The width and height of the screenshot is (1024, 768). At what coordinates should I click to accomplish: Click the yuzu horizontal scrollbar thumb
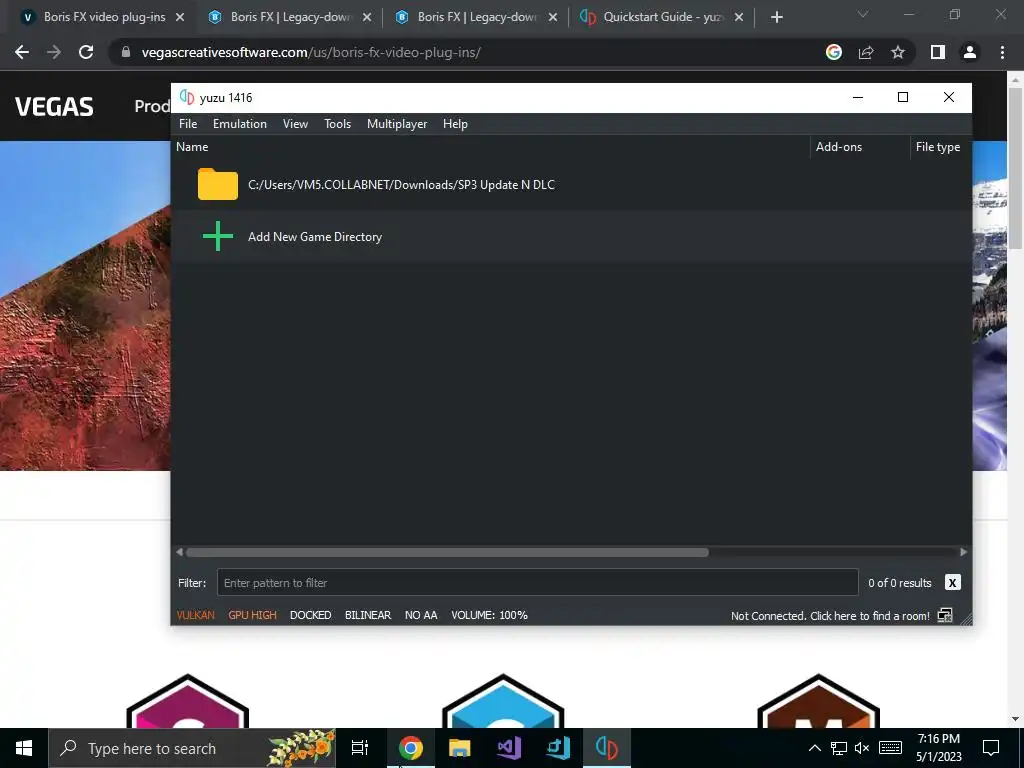447,552
